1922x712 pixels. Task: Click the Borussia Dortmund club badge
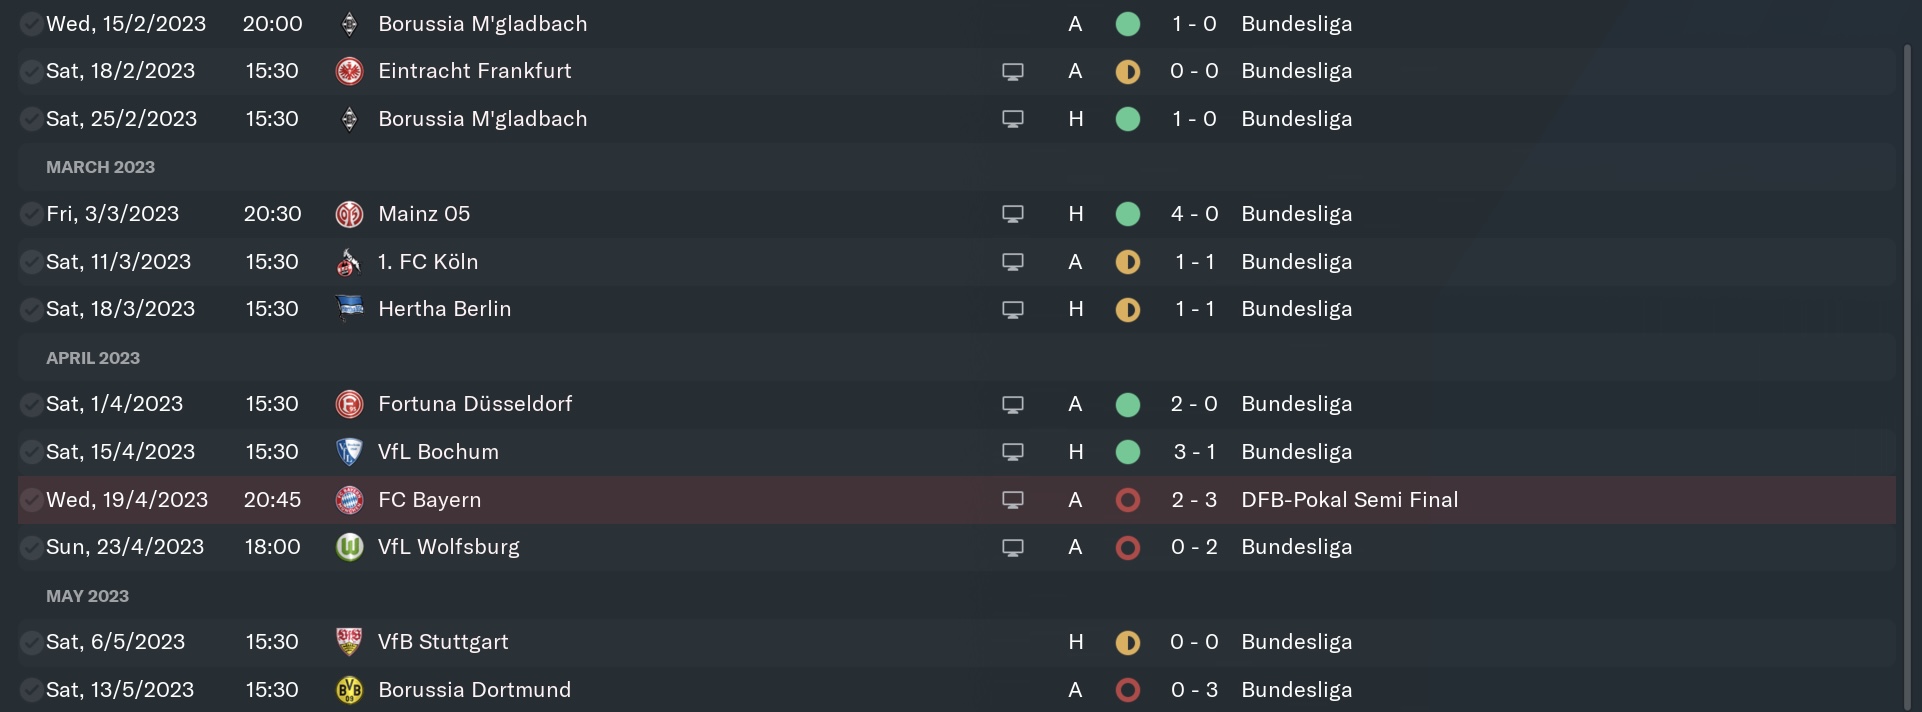[x=349, y=690]
